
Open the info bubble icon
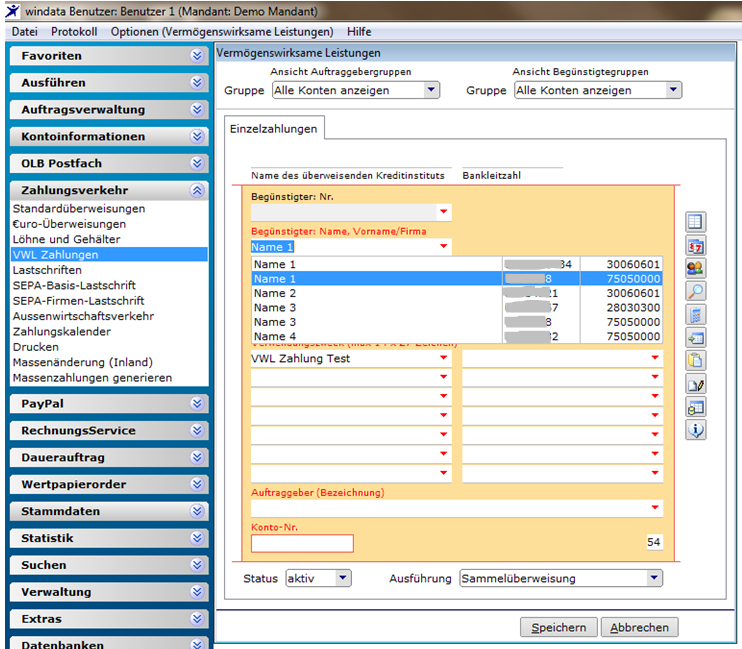(x=696, y=430)
